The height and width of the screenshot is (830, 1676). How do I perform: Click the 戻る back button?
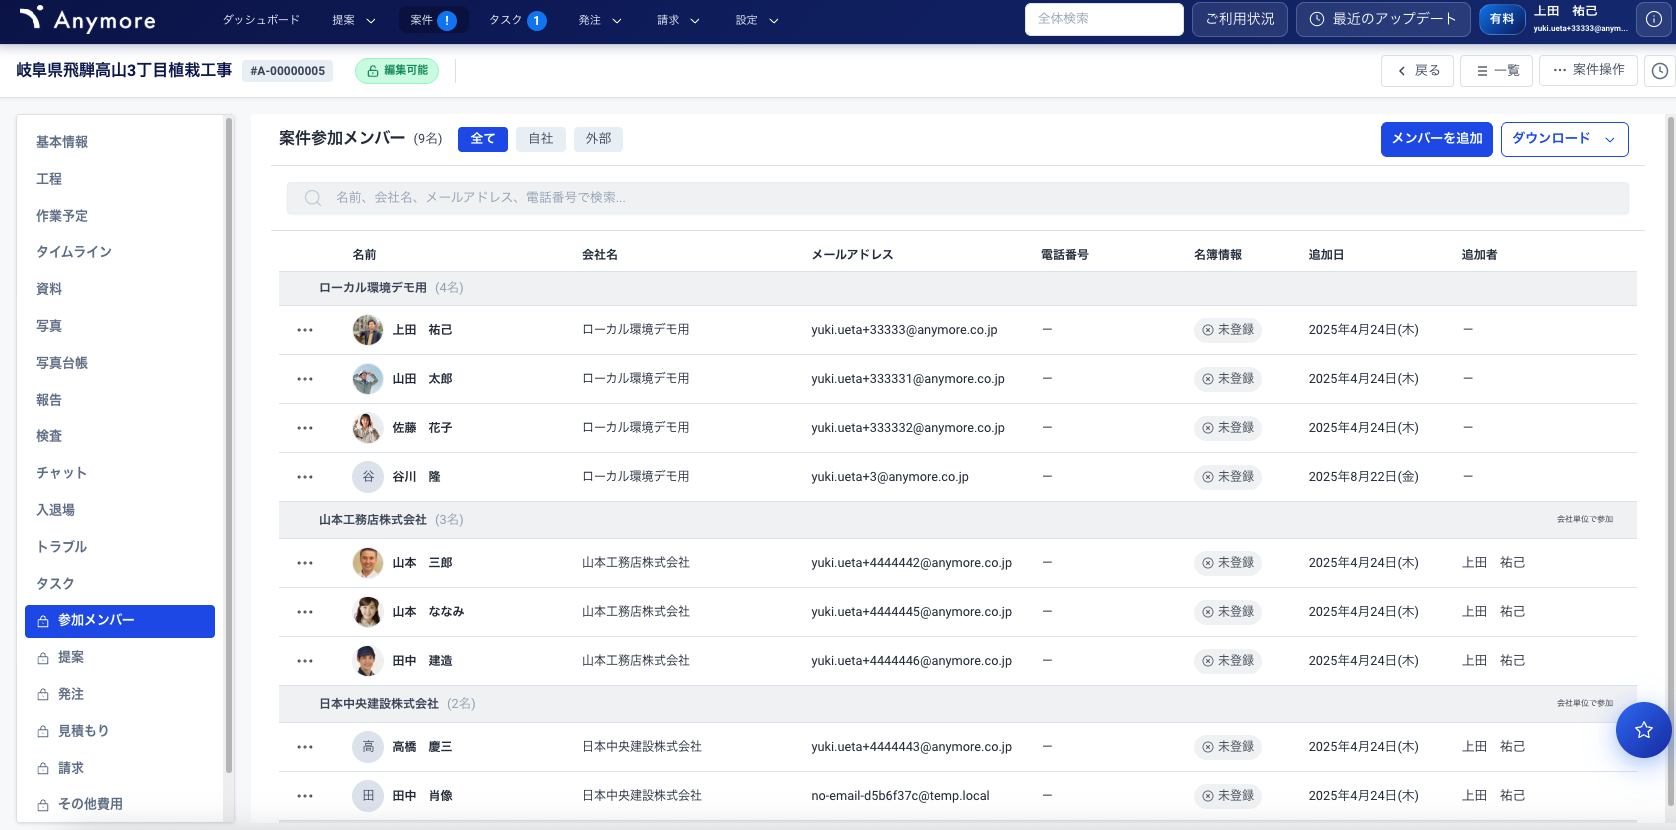(x=1418, y=71)
